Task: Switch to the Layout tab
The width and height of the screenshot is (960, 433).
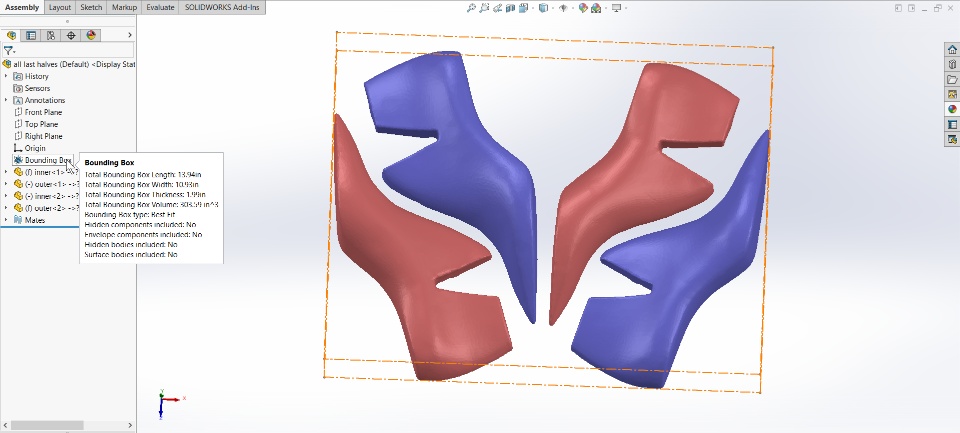Action: 60,7
